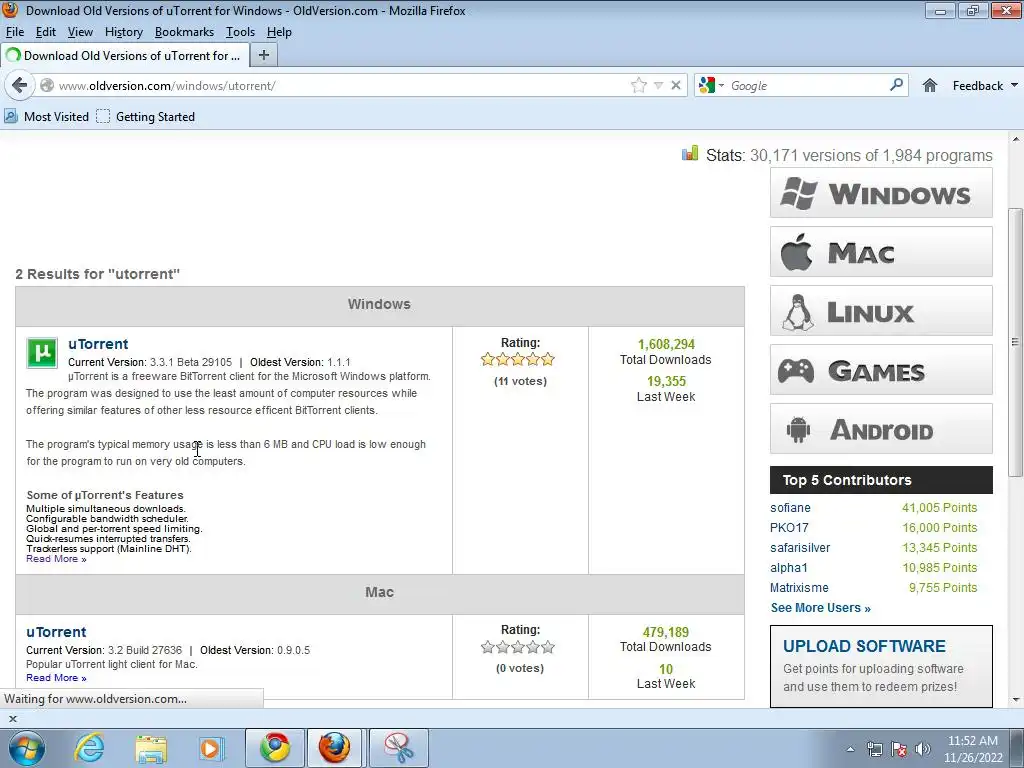1024x768 pixels.
Task: Open the taskbar clock showing 11:52 AM
Action: [972, 749]
